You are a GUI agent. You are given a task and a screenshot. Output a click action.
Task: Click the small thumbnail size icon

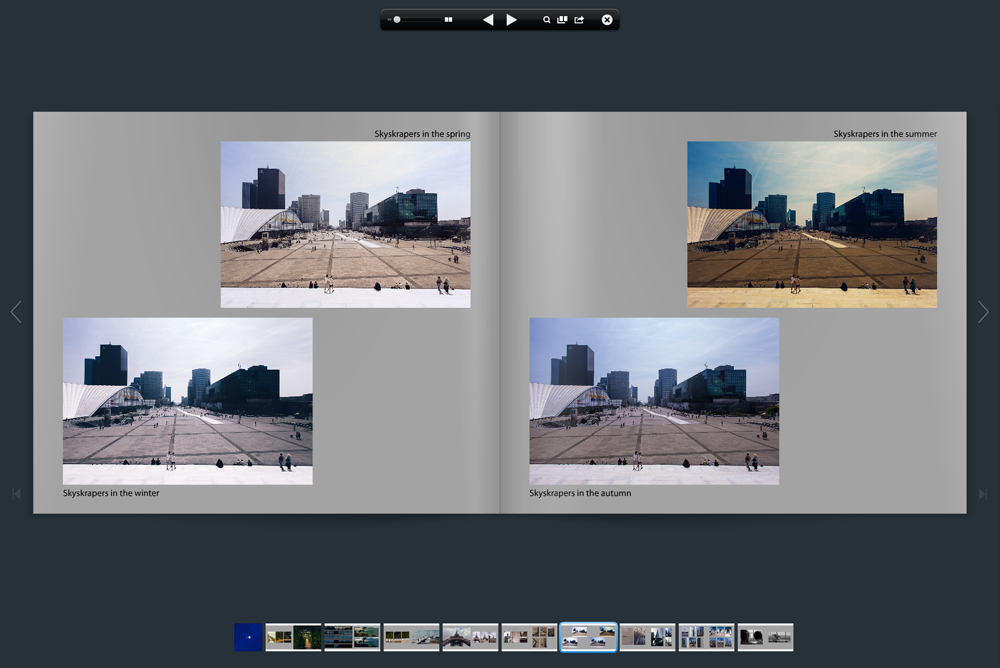(x=388, y=20)
